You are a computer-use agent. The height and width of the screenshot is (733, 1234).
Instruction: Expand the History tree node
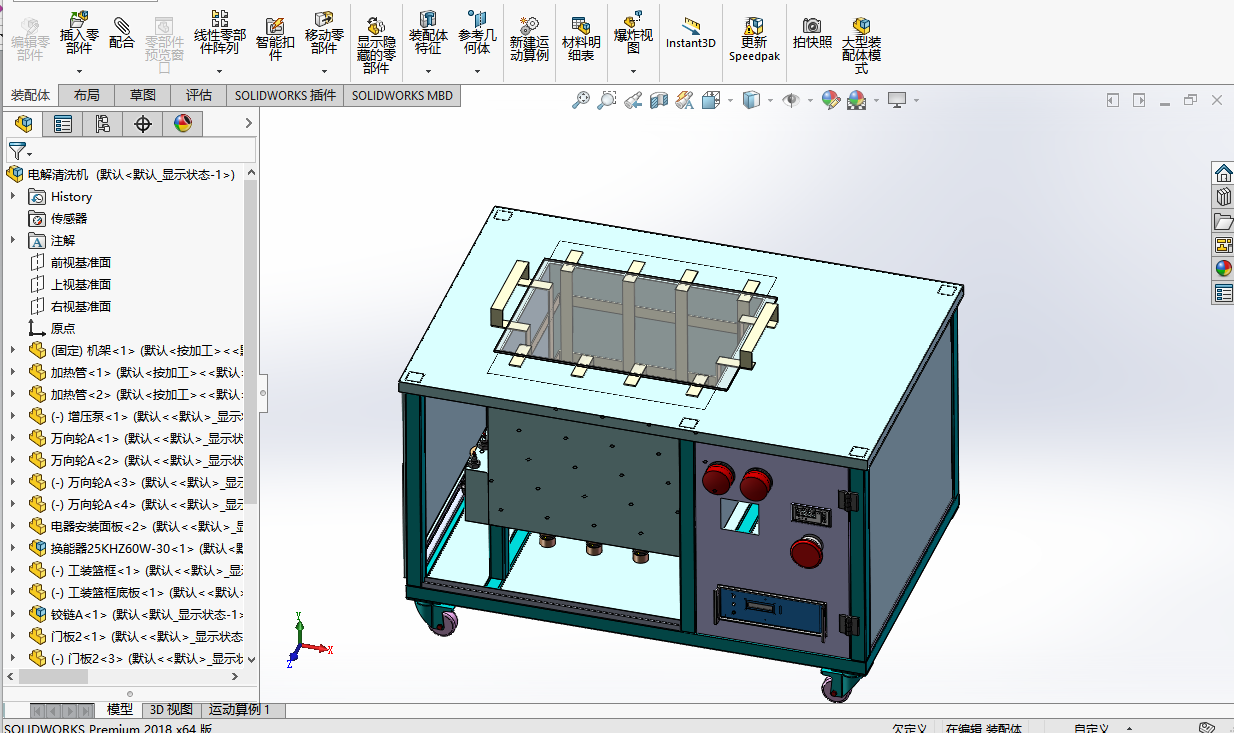click(13, 196)
